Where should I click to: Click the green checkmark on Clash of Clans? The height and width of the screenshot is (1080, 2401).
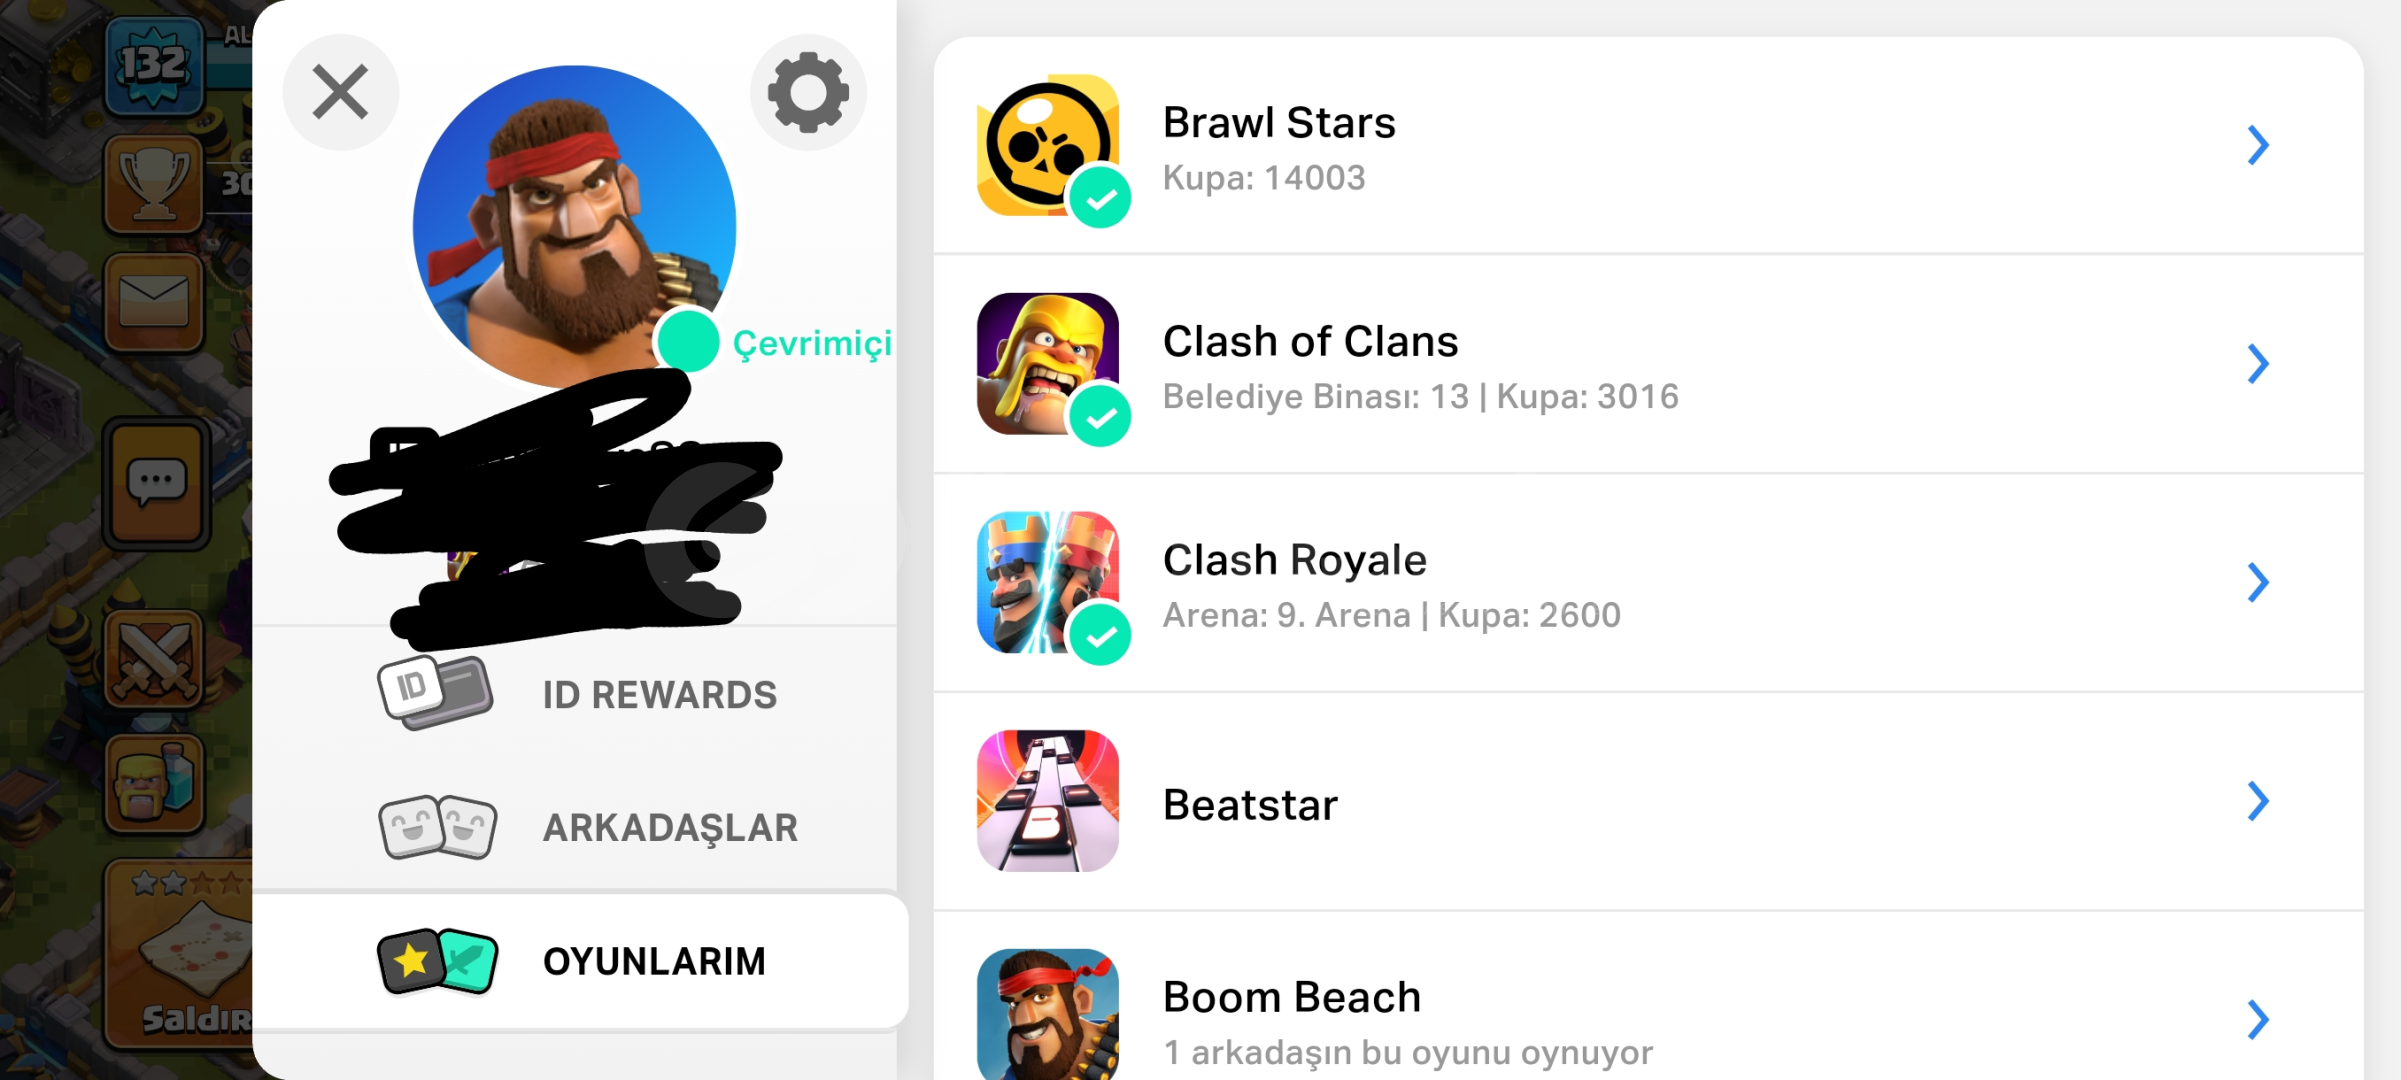[x=1100, y=417]
